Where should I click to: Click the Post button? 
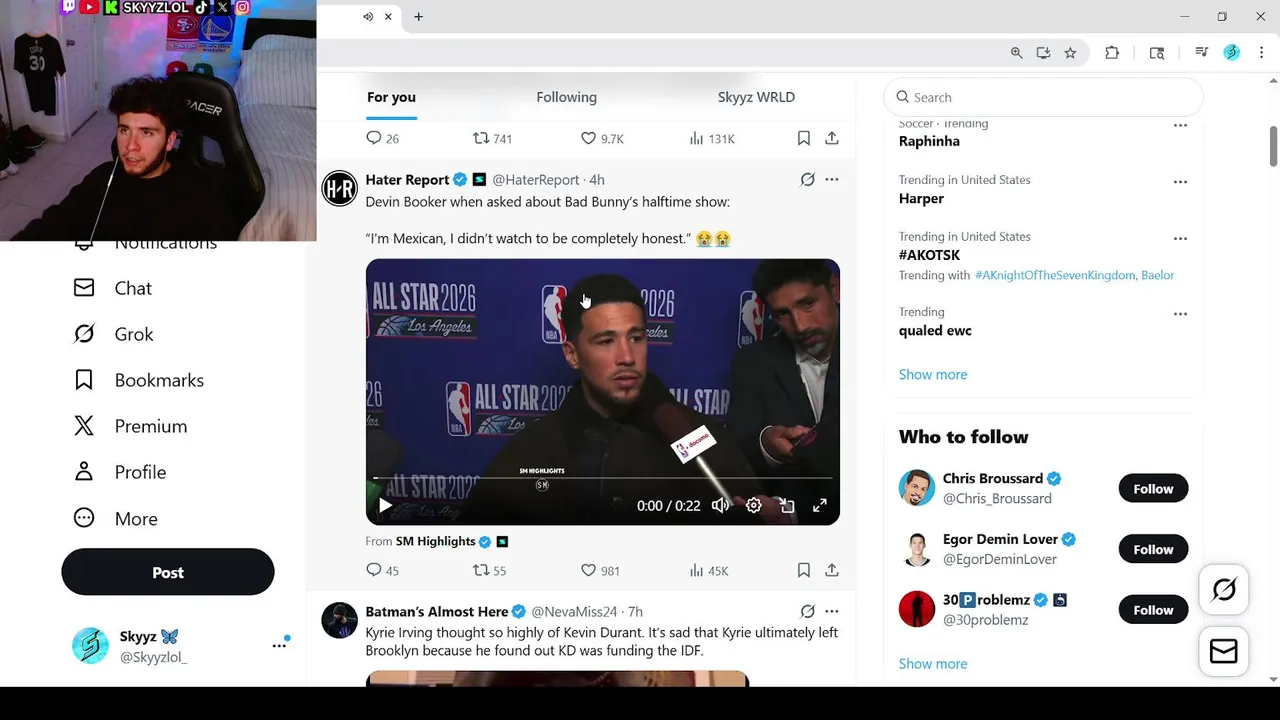point(168,572)
